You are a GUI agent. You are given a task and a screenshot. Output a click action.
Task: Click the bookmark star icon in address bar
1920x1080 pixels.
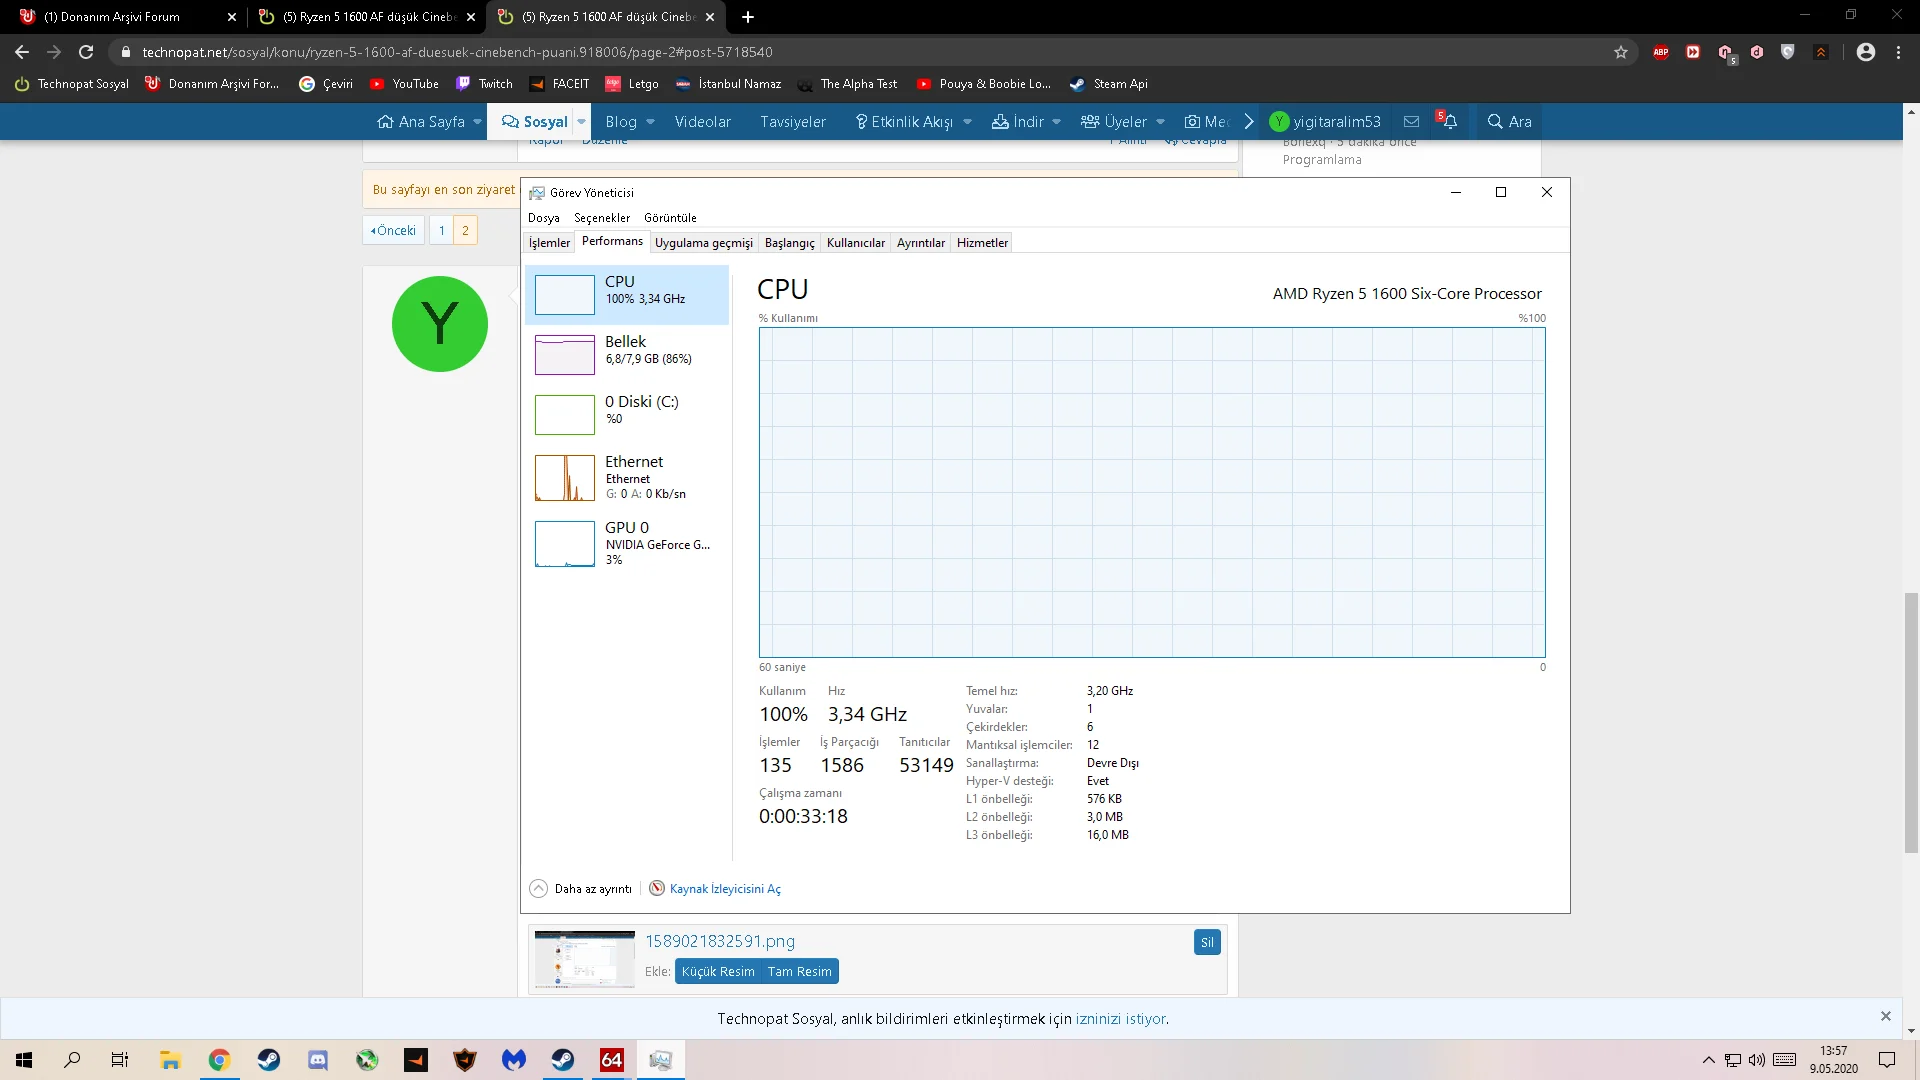(x=1621, y=52)
